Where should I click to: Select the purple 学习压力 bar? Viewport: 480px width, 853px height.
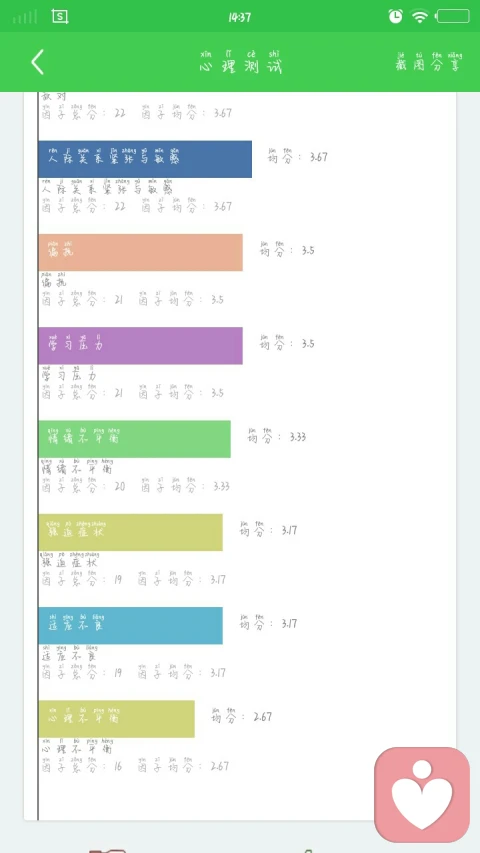[x=140, y=345]
